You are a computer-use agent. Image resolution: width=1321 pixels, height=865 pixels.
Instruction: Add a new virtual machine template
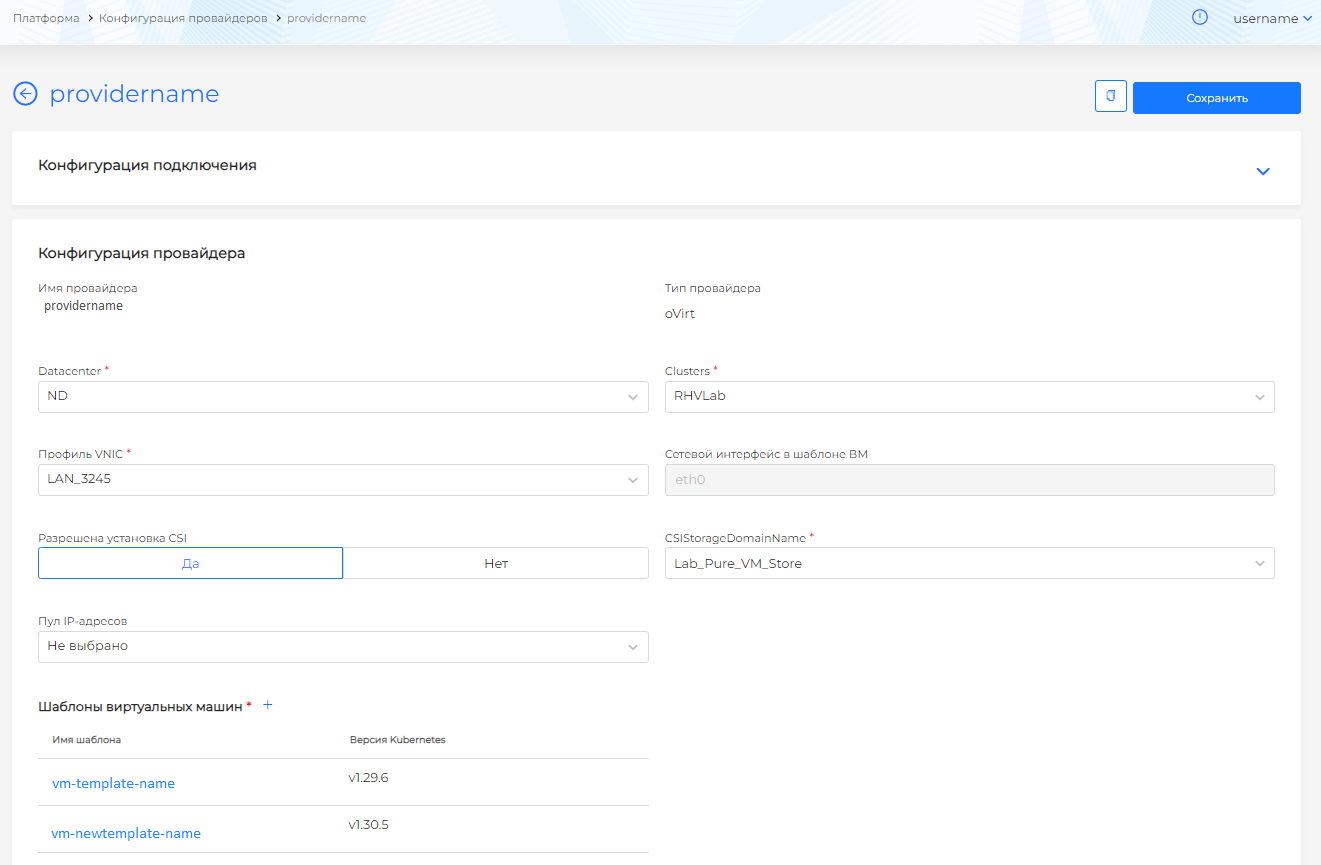pos(267,705)
